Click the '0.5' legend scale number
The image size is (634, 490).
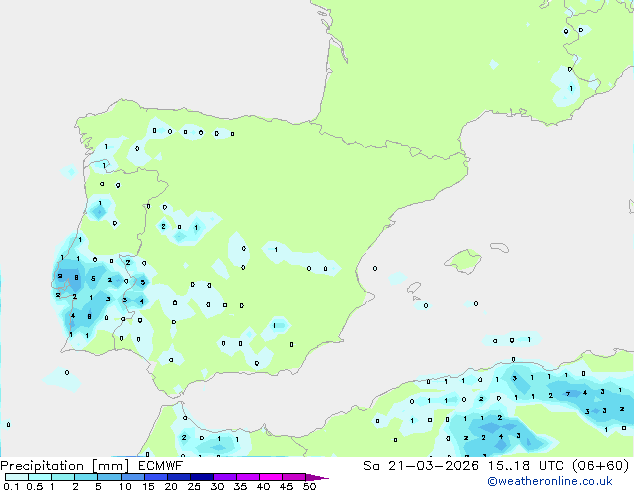tap(35, 486)
